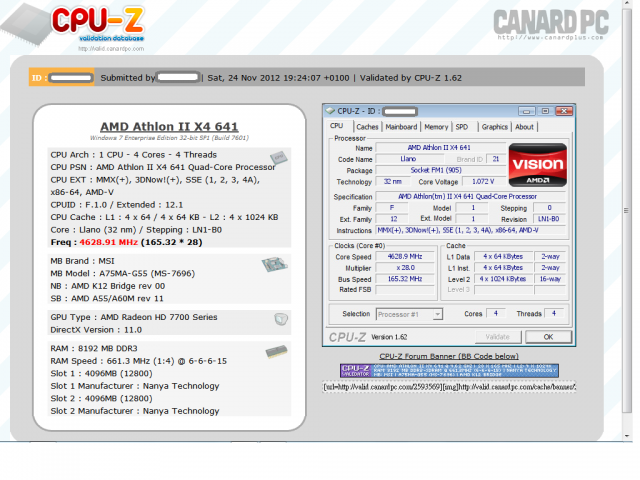Open the Memory tab
The image size is (640, 480).
[x=436, y=127]
